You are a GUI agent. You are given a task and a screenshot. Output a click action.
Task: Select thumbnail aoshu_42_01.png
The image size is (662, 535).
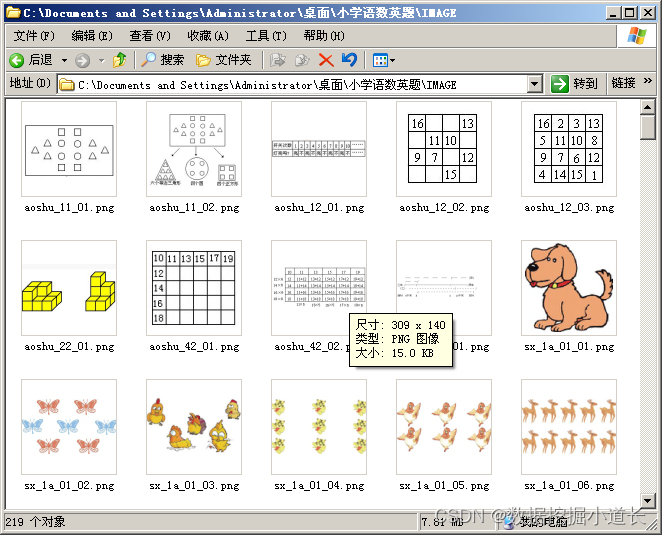pos(194,288)
